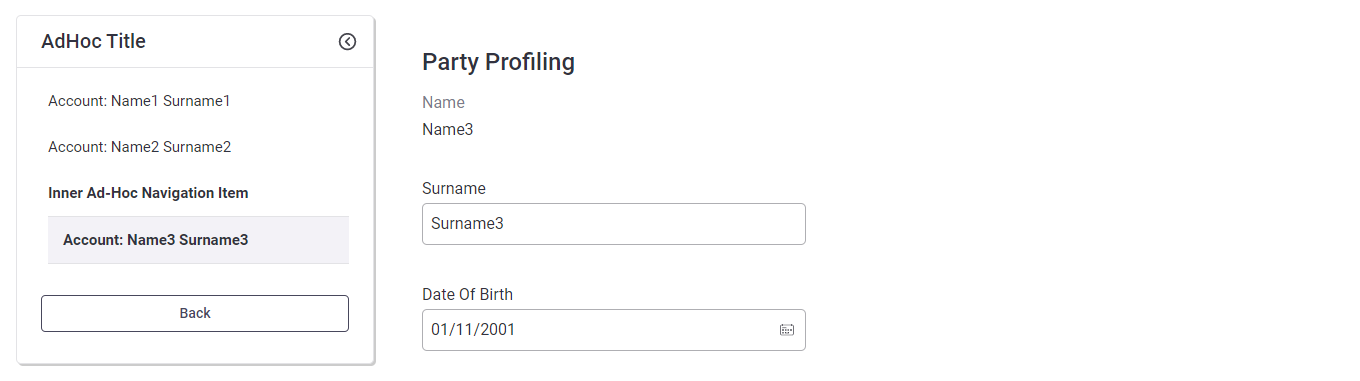The height and width of the screenshot is (381, 1360).
Task: Open the Date Of Birth calendar picker
Action: 787,330
